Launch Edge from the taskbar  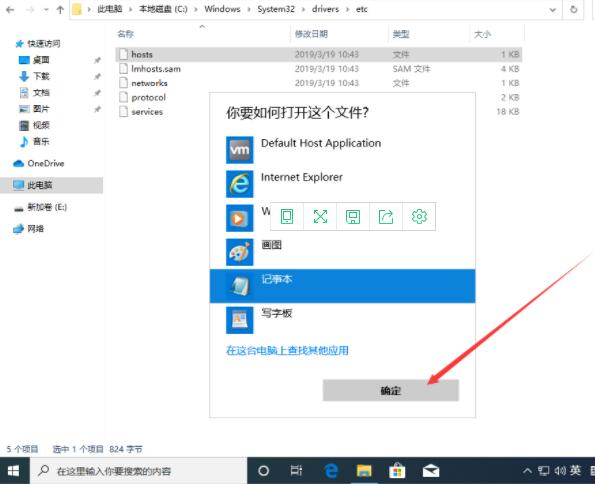[331, 471]
